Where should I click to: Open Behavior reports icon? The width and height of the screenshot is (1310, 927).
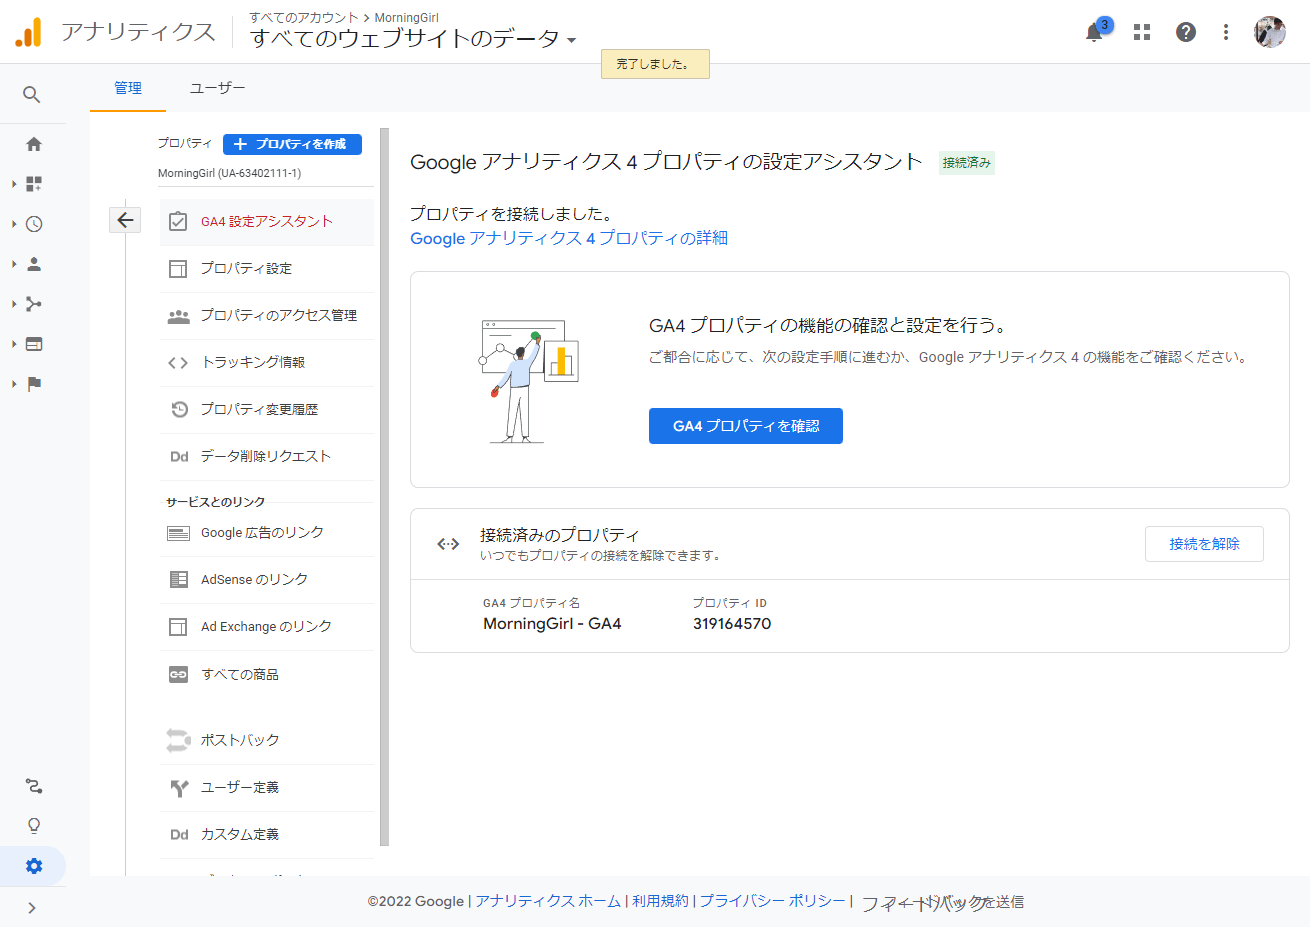coord(34,344)
